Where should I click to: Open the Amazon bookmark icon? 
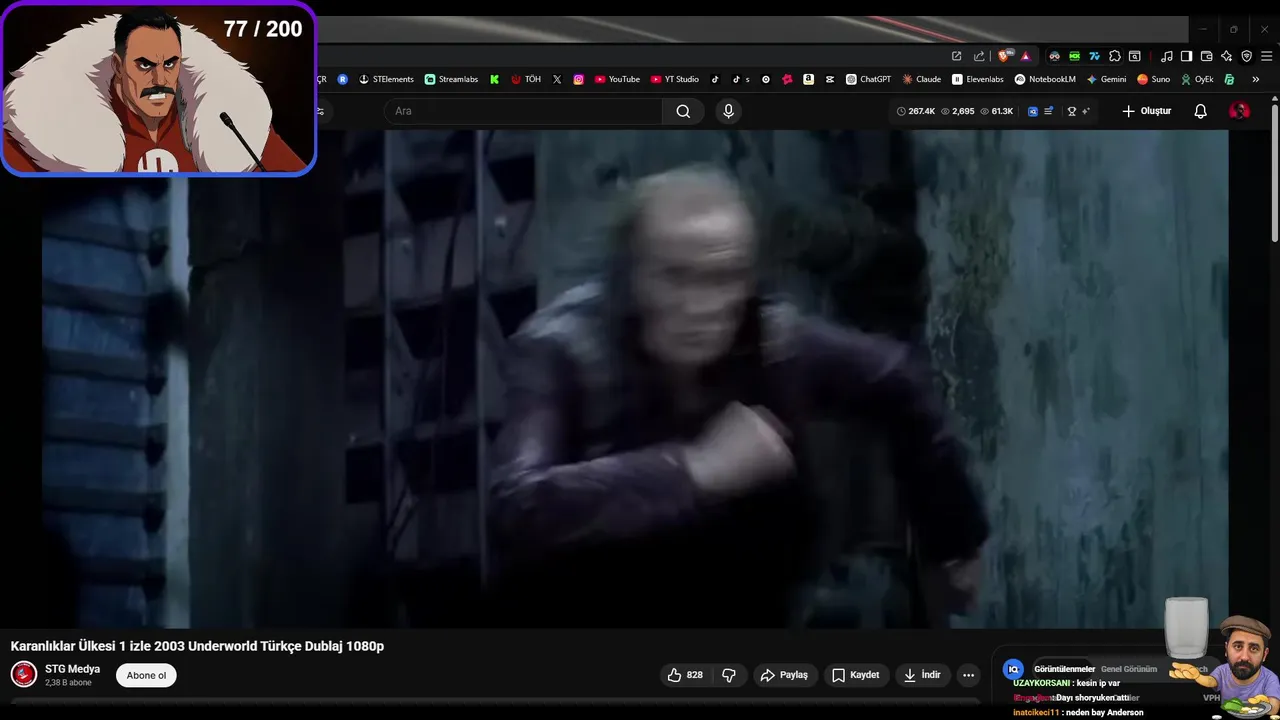808,79
